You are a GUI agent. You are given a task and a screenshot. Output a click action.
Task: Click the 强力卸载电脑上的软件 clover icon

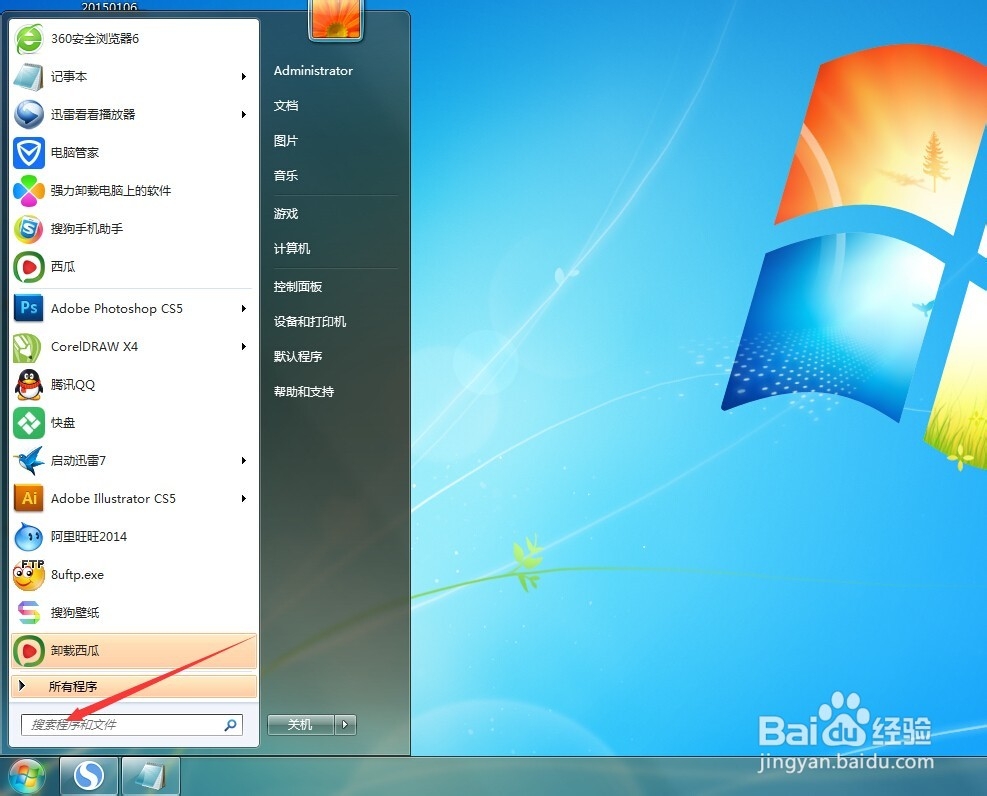click(x=29, y=191)
